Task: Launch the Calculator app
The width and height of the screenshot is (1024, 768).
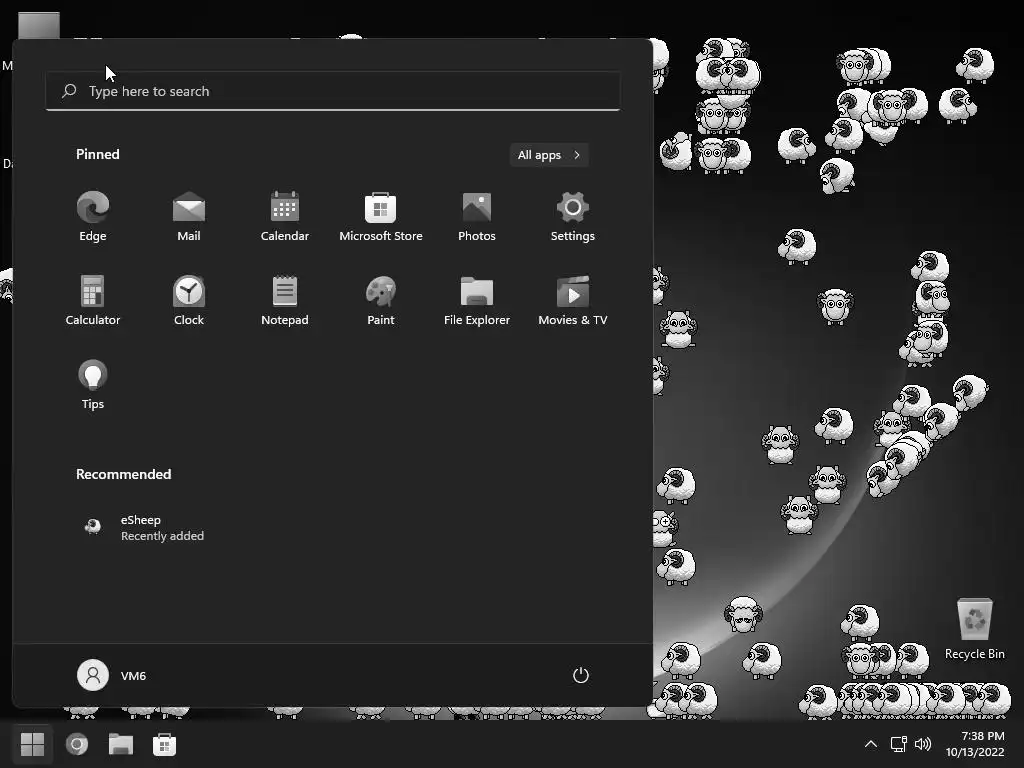Action: point(93,300)
